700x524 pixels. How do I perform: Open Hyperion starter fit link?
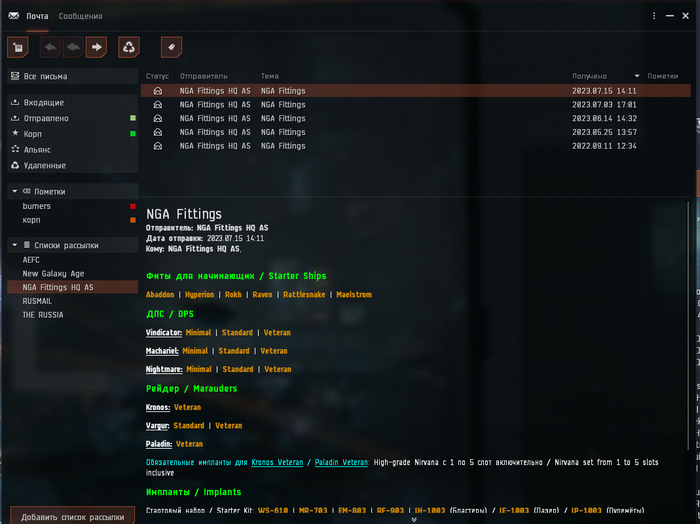pos(200,295)
